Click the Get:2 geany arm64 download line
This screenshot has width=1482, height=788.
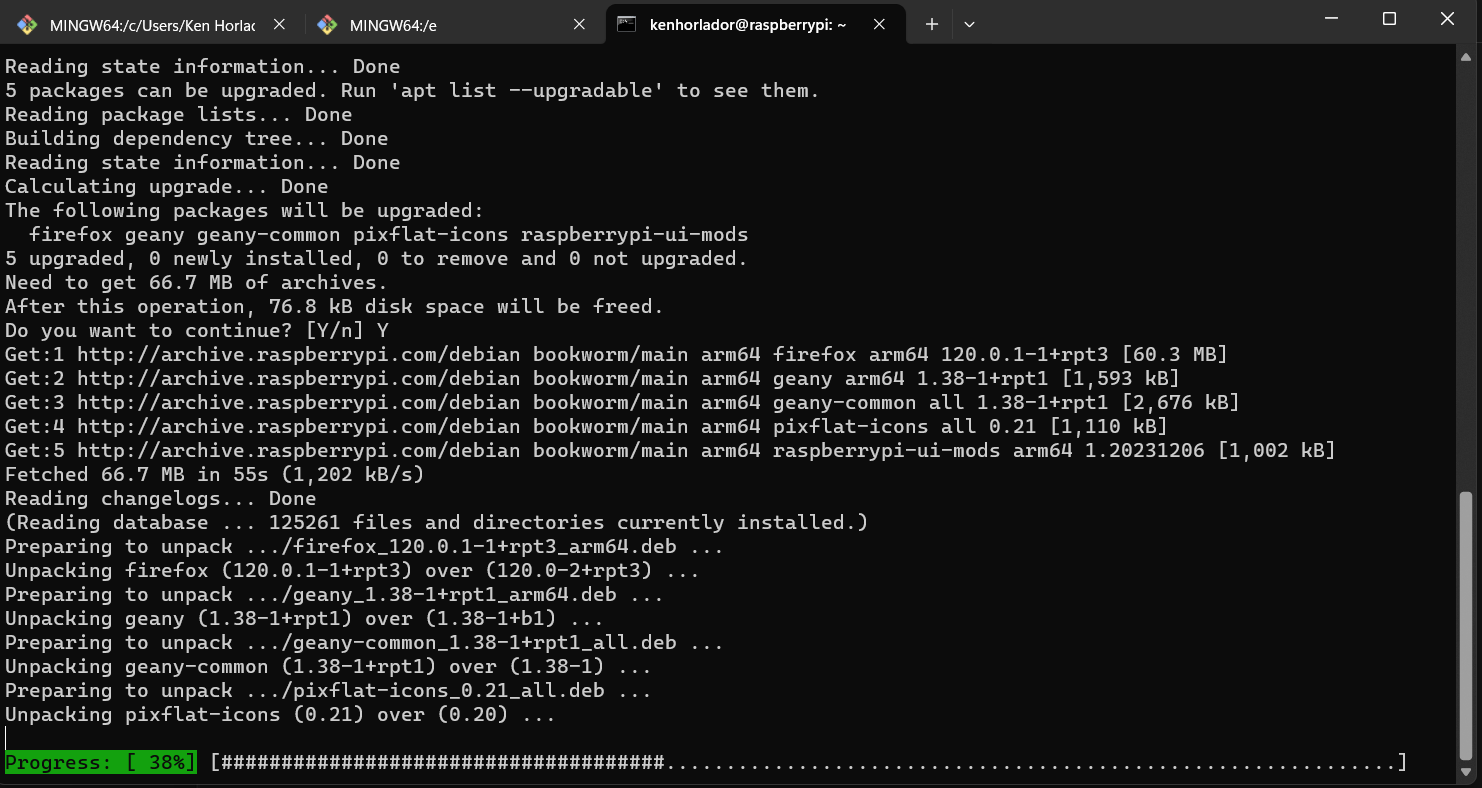tap(592, 379)
